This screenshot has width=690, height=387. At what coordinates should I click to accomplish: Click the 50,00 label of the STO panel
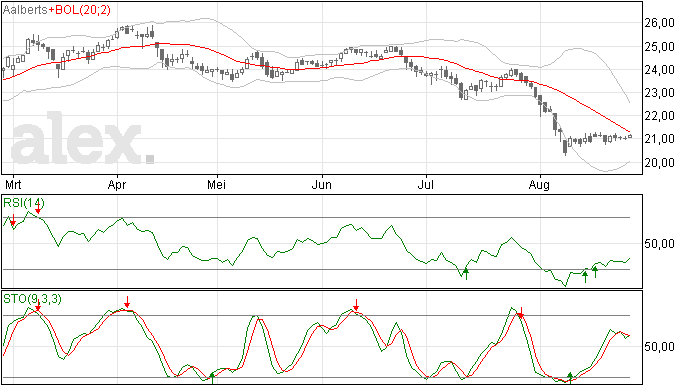(659, 347)
